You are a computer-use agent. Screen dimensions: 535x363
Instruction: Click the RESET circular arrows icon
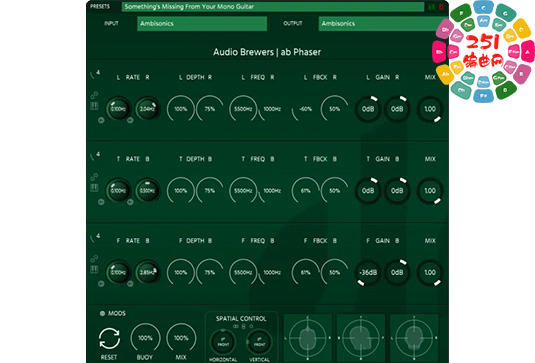109,338
